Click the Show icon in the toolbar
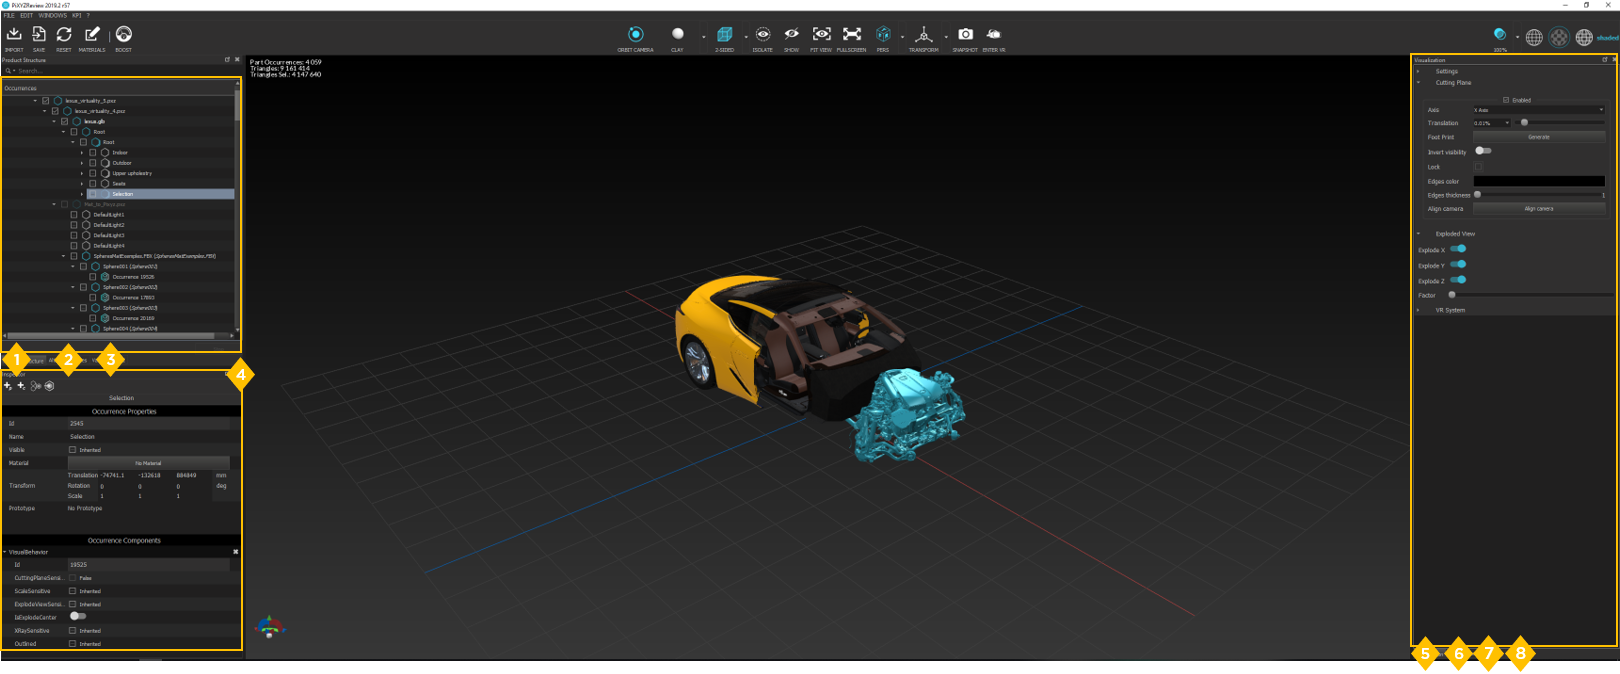Image resolution: width=1620 pixels, height=674 pixels. (791, 34)
